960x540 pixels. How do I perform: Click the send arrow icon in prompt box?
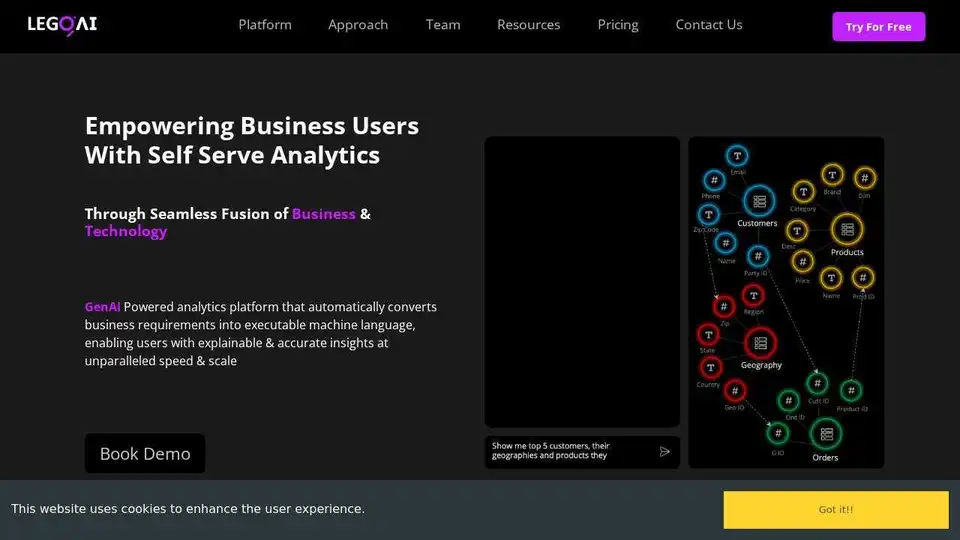665,452
